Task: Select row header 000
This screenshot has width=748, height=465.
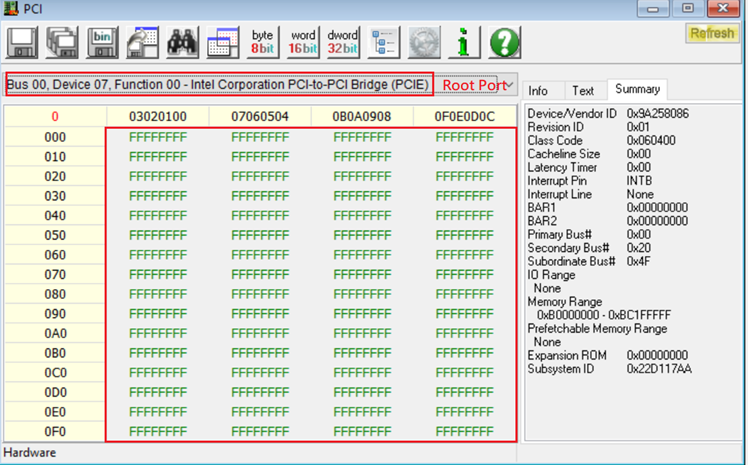Action: (55, 137)
